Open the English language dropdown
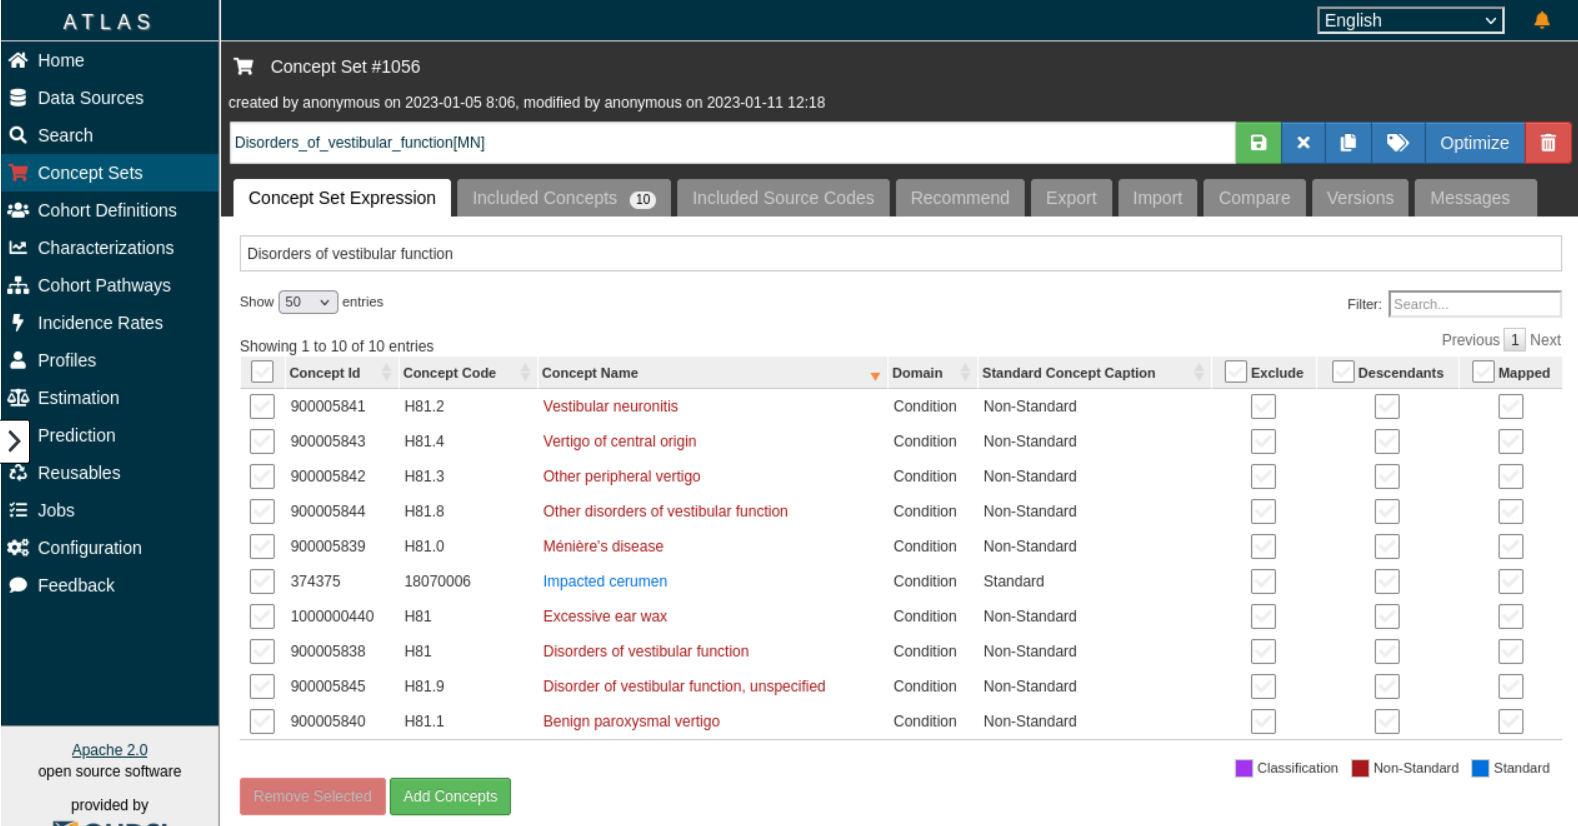The image size is (1578, 826). tap(1410, 20)
